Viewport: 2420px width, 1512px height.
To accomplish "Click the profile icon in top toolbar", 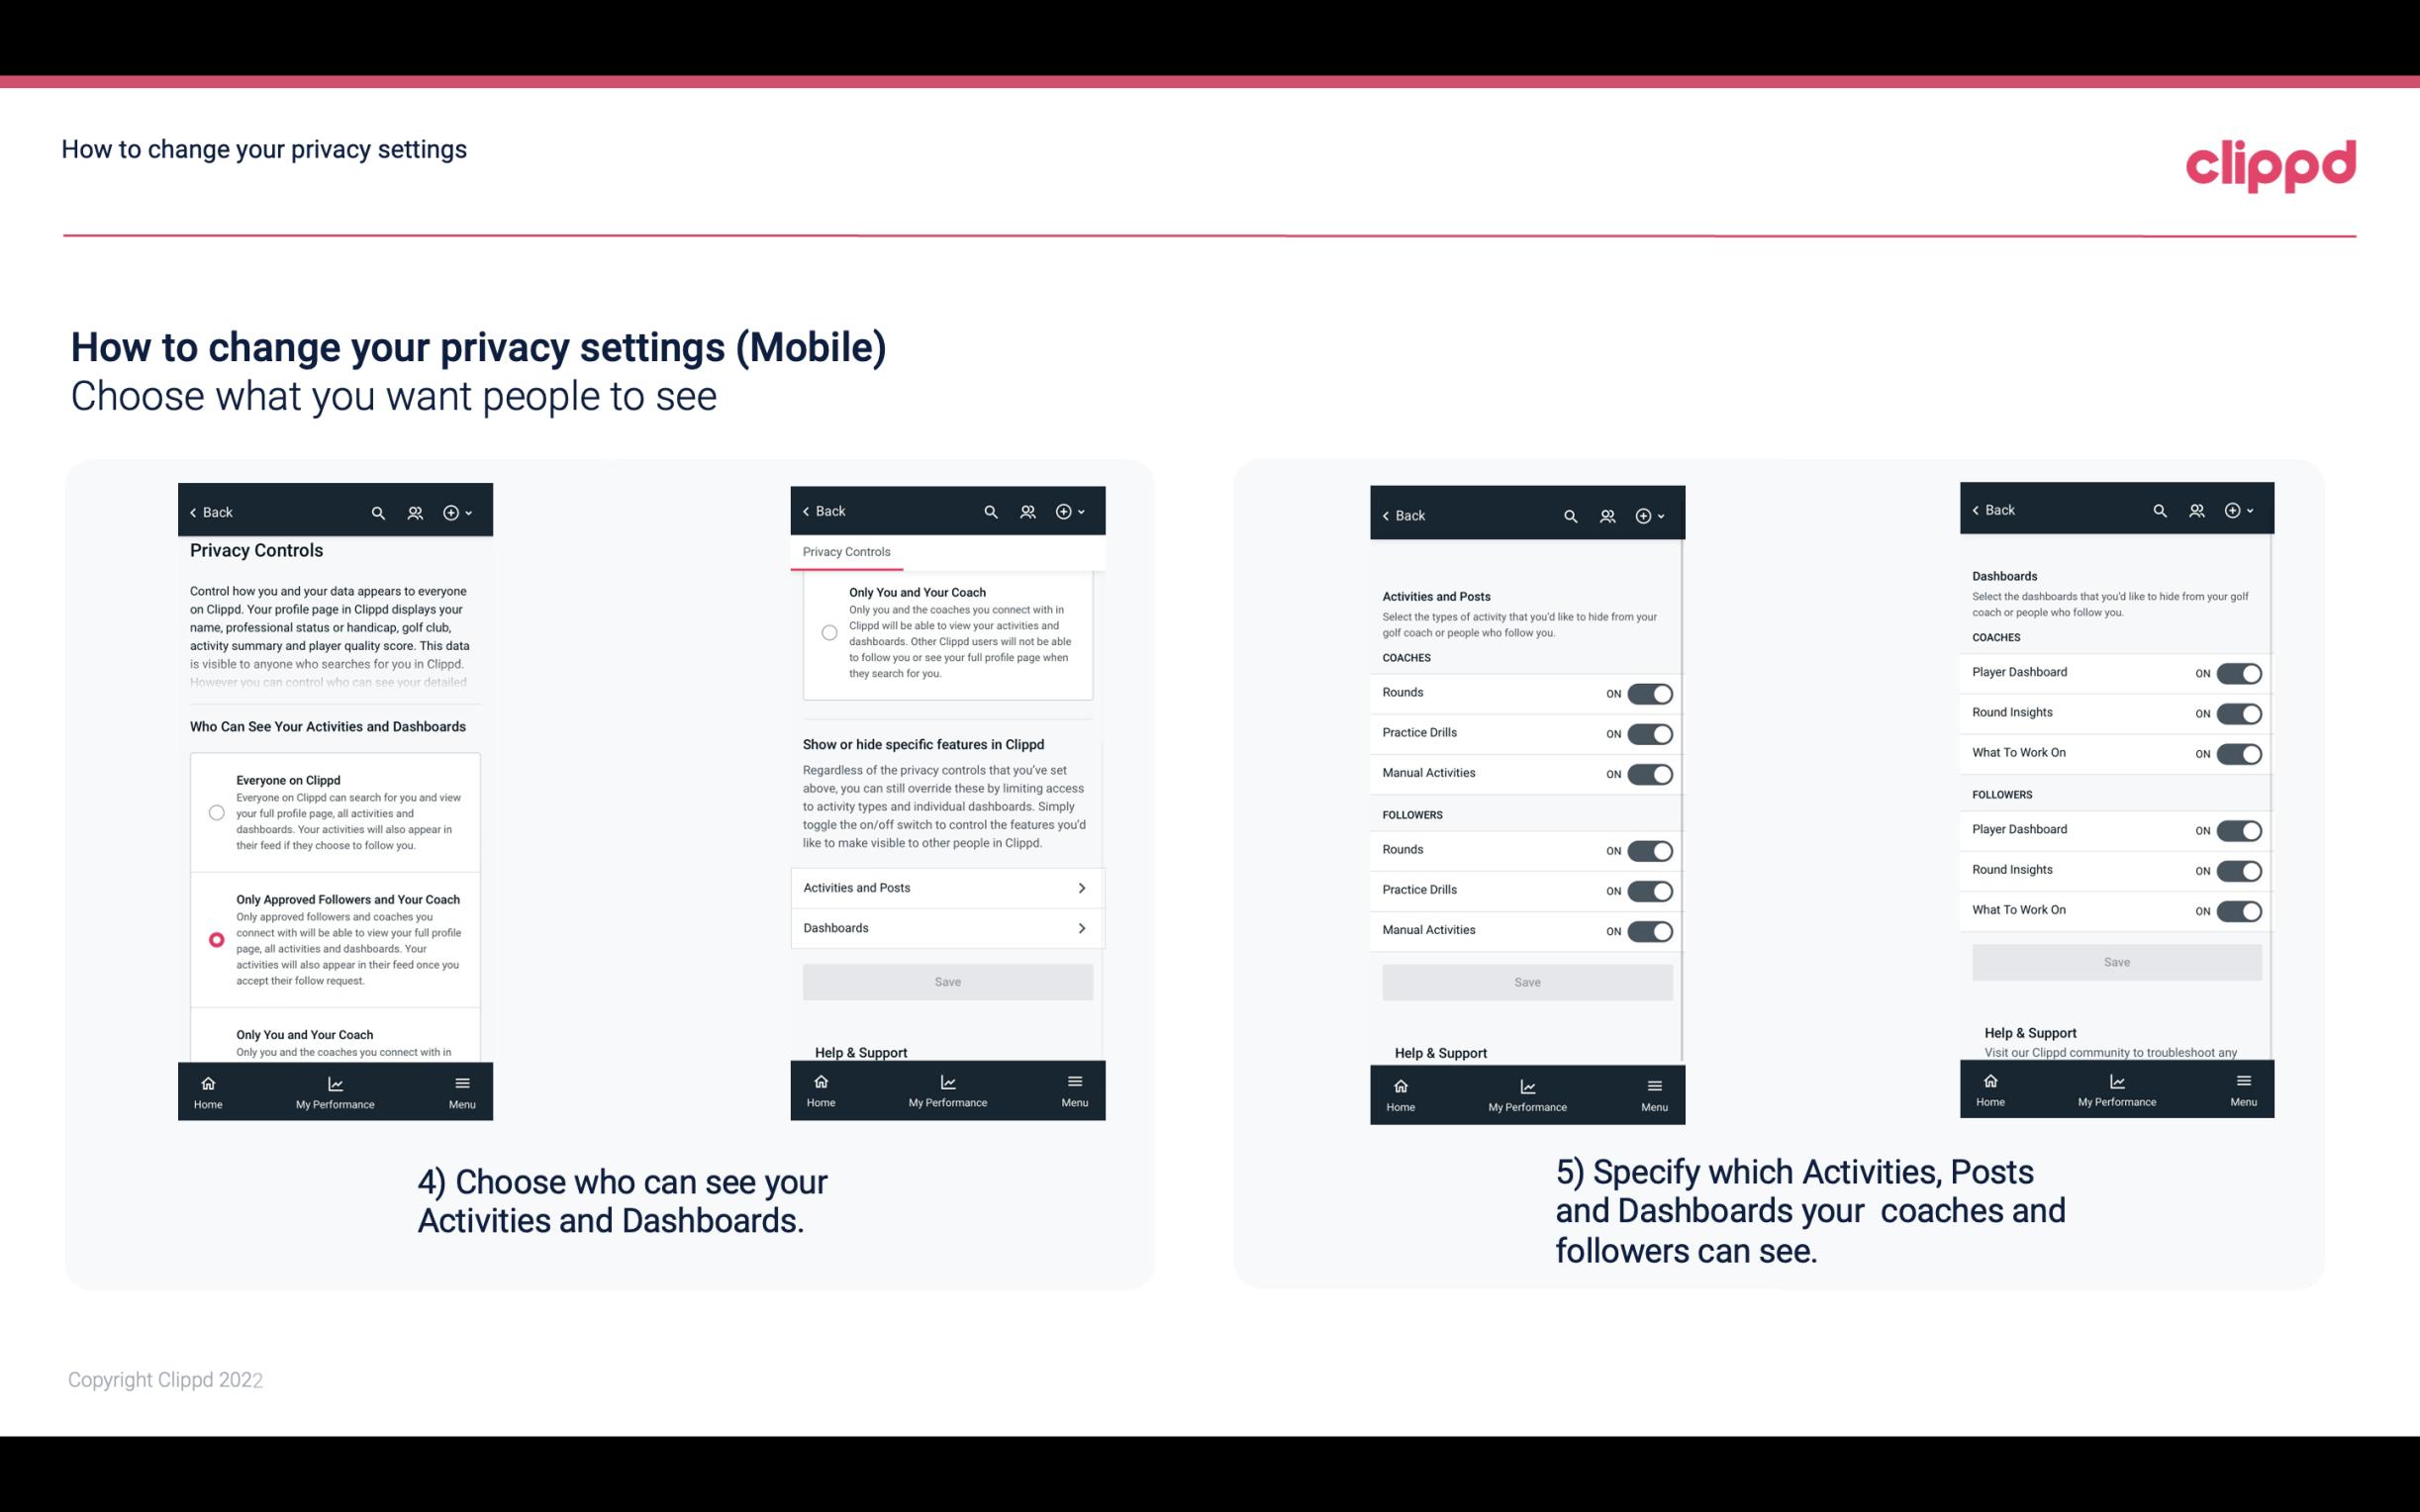I will (x=415, y=513).
